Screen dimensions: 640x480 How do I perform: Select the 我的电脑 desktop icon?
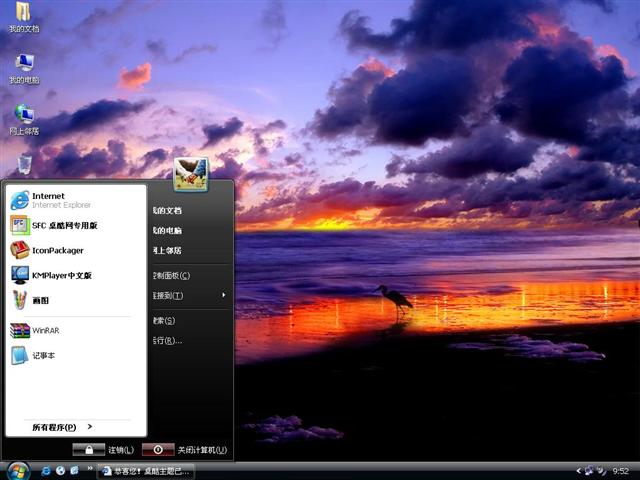(x=24, y=69)
